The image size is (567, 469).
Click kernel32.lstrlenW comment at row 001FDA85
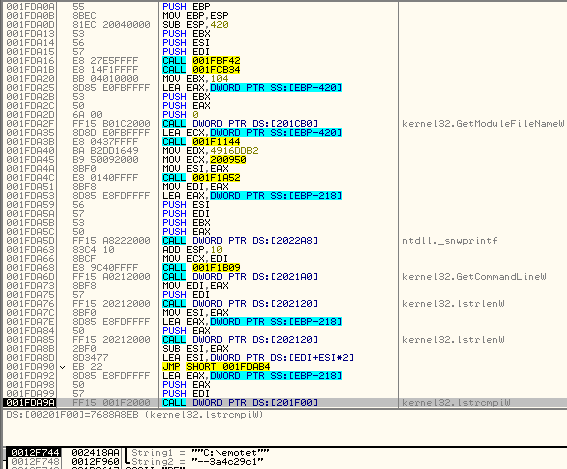[453, 340]
